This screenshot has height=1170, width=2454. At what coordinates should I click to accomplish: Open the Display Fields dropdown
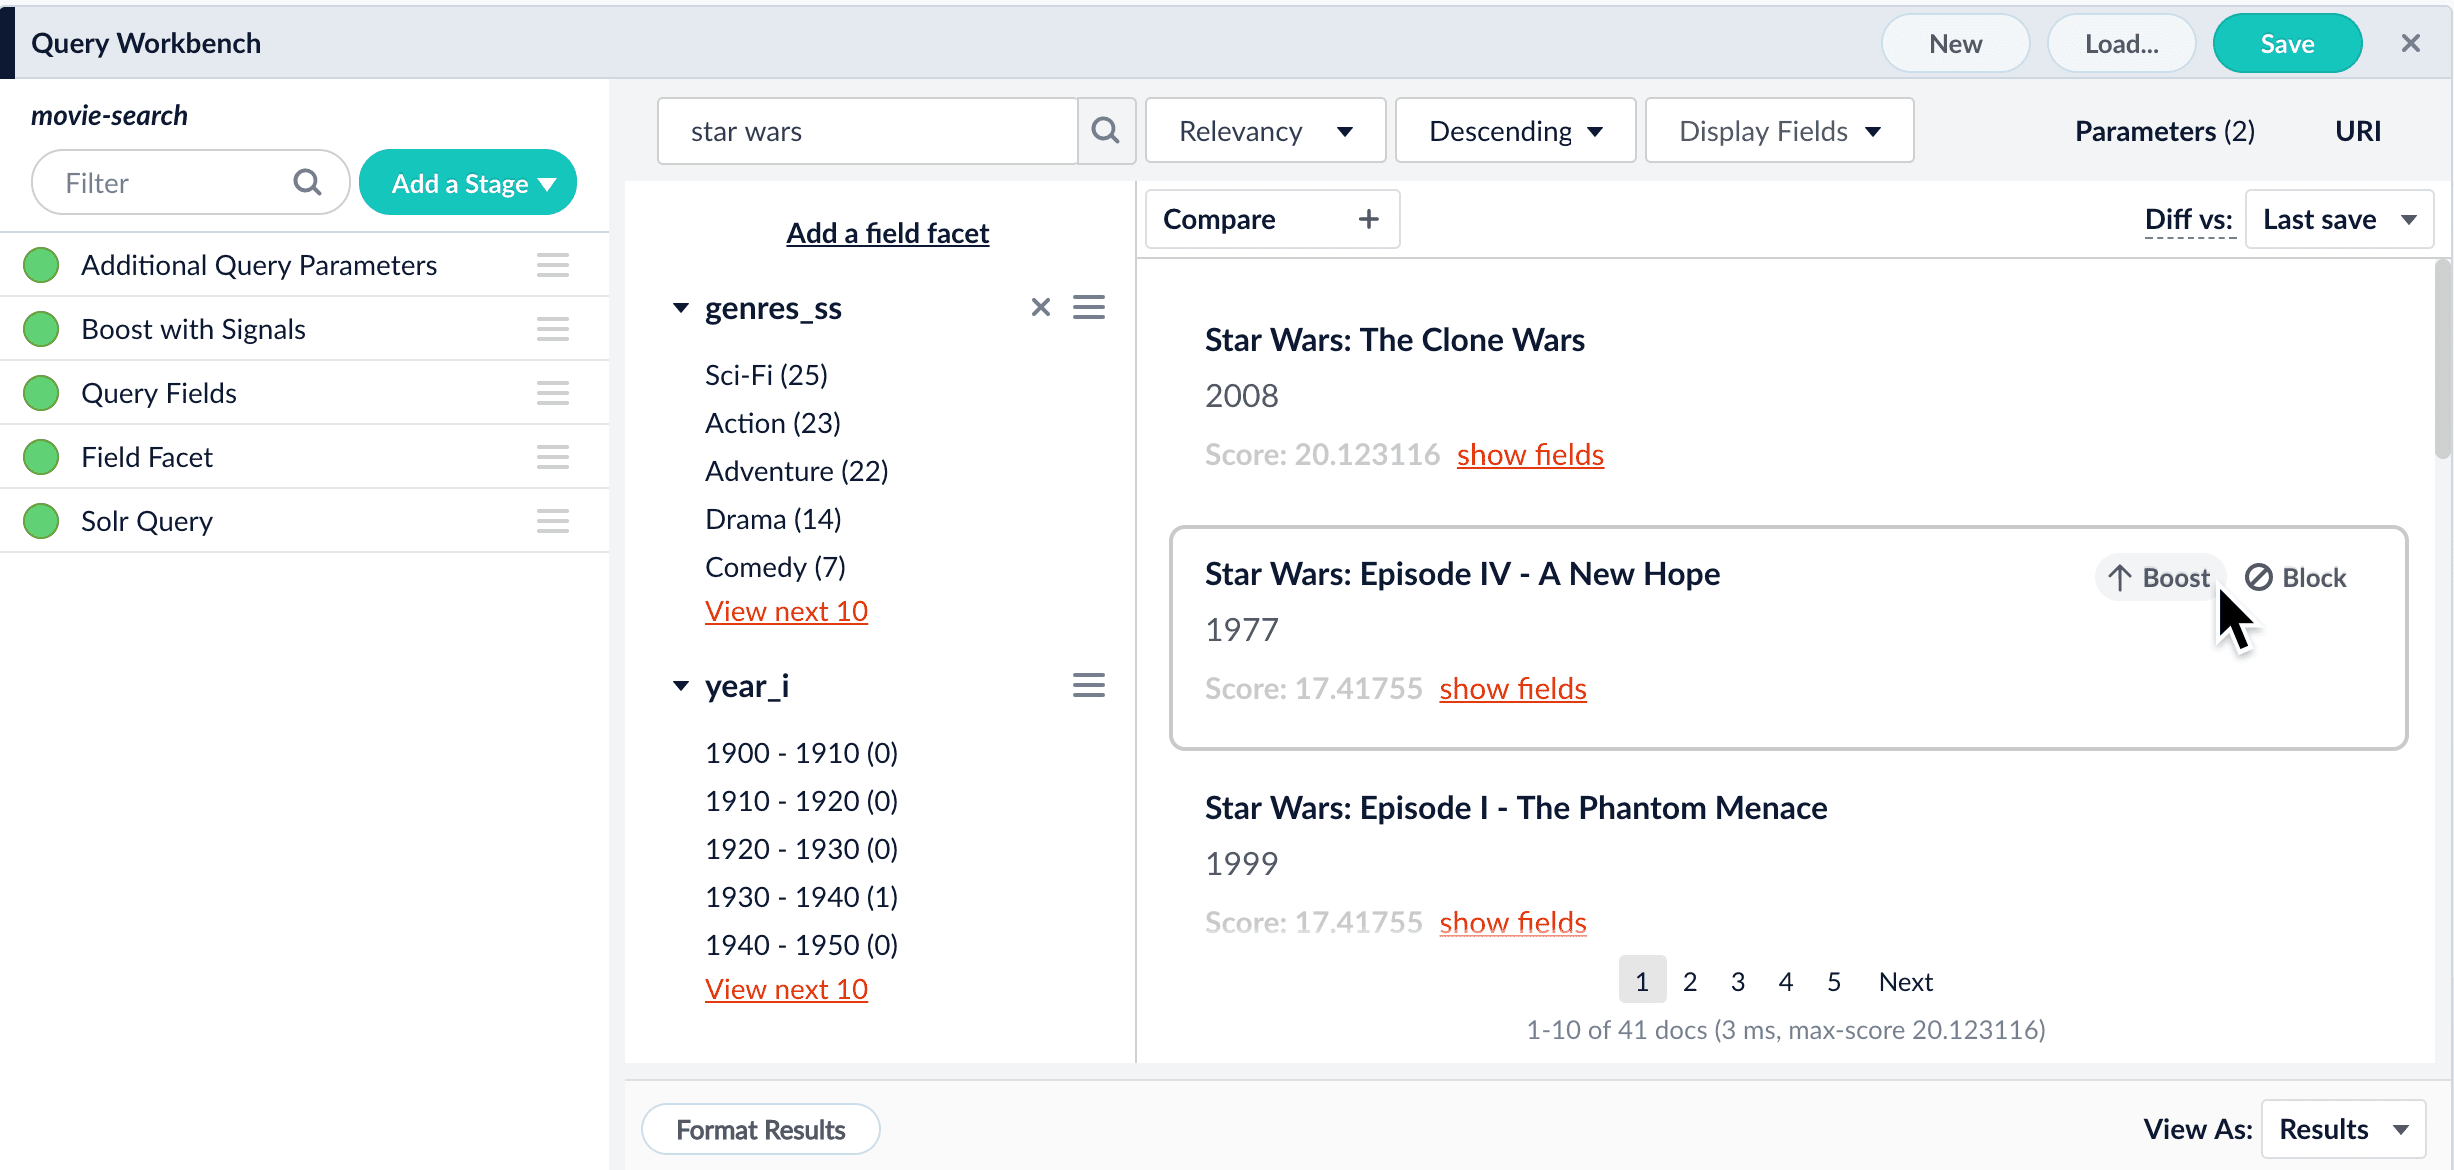pos(1779,131)
